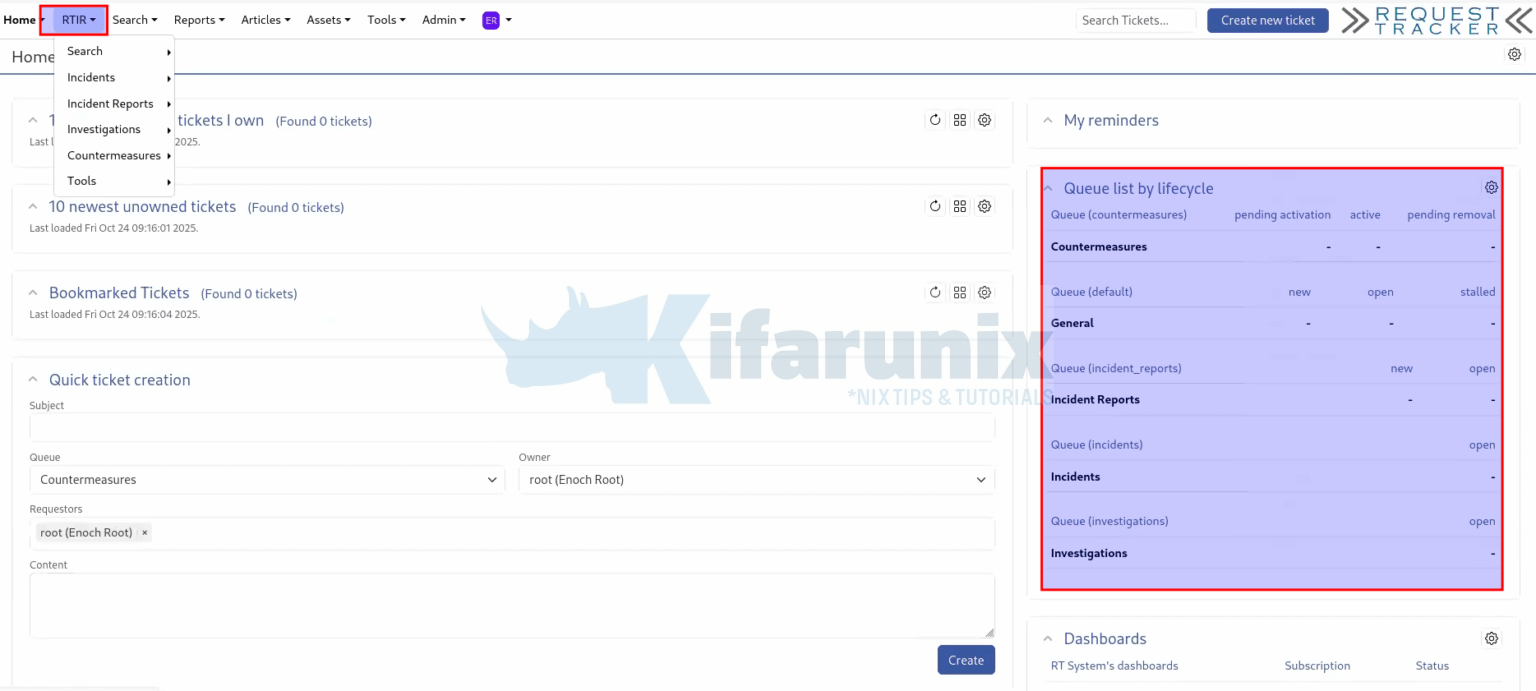Open the homepage settings gear below the logo

(x=1514, y=54)
